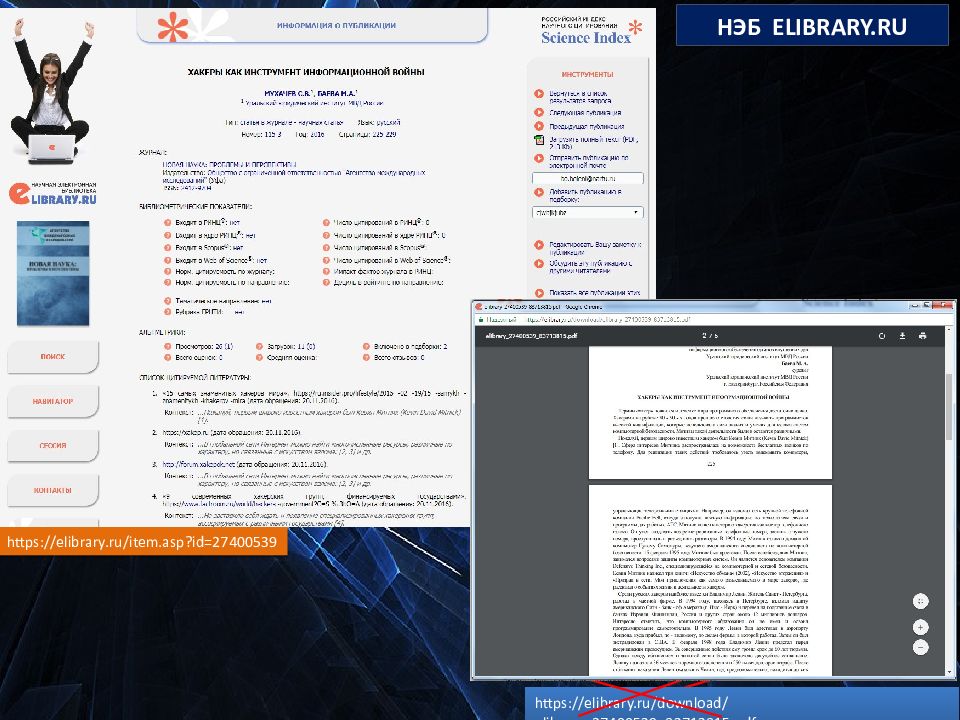
Task: Download the PDF from the viewer toolbar
Action: click(902, 336)
